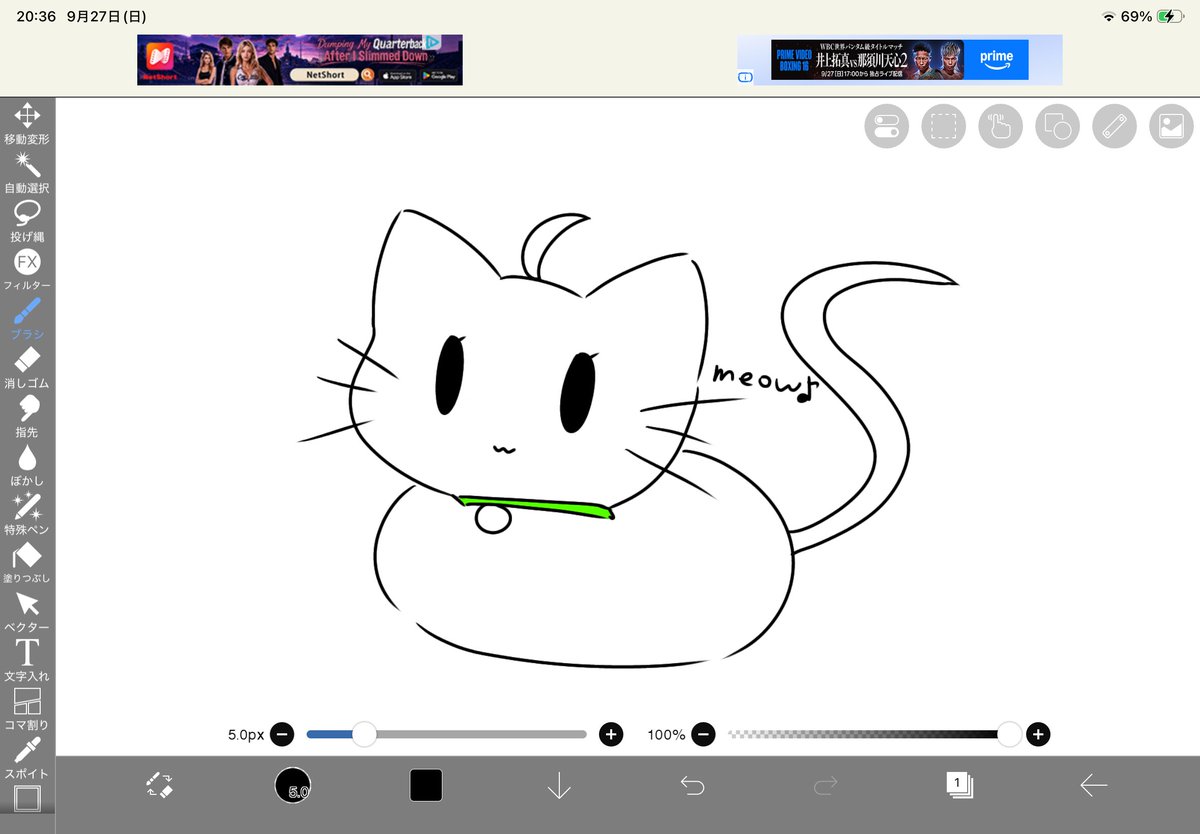Tap the down arrow to hide toolbar
Image resolution: width=1200 pixels, height=834 pixels.
(x=559, y=786)
